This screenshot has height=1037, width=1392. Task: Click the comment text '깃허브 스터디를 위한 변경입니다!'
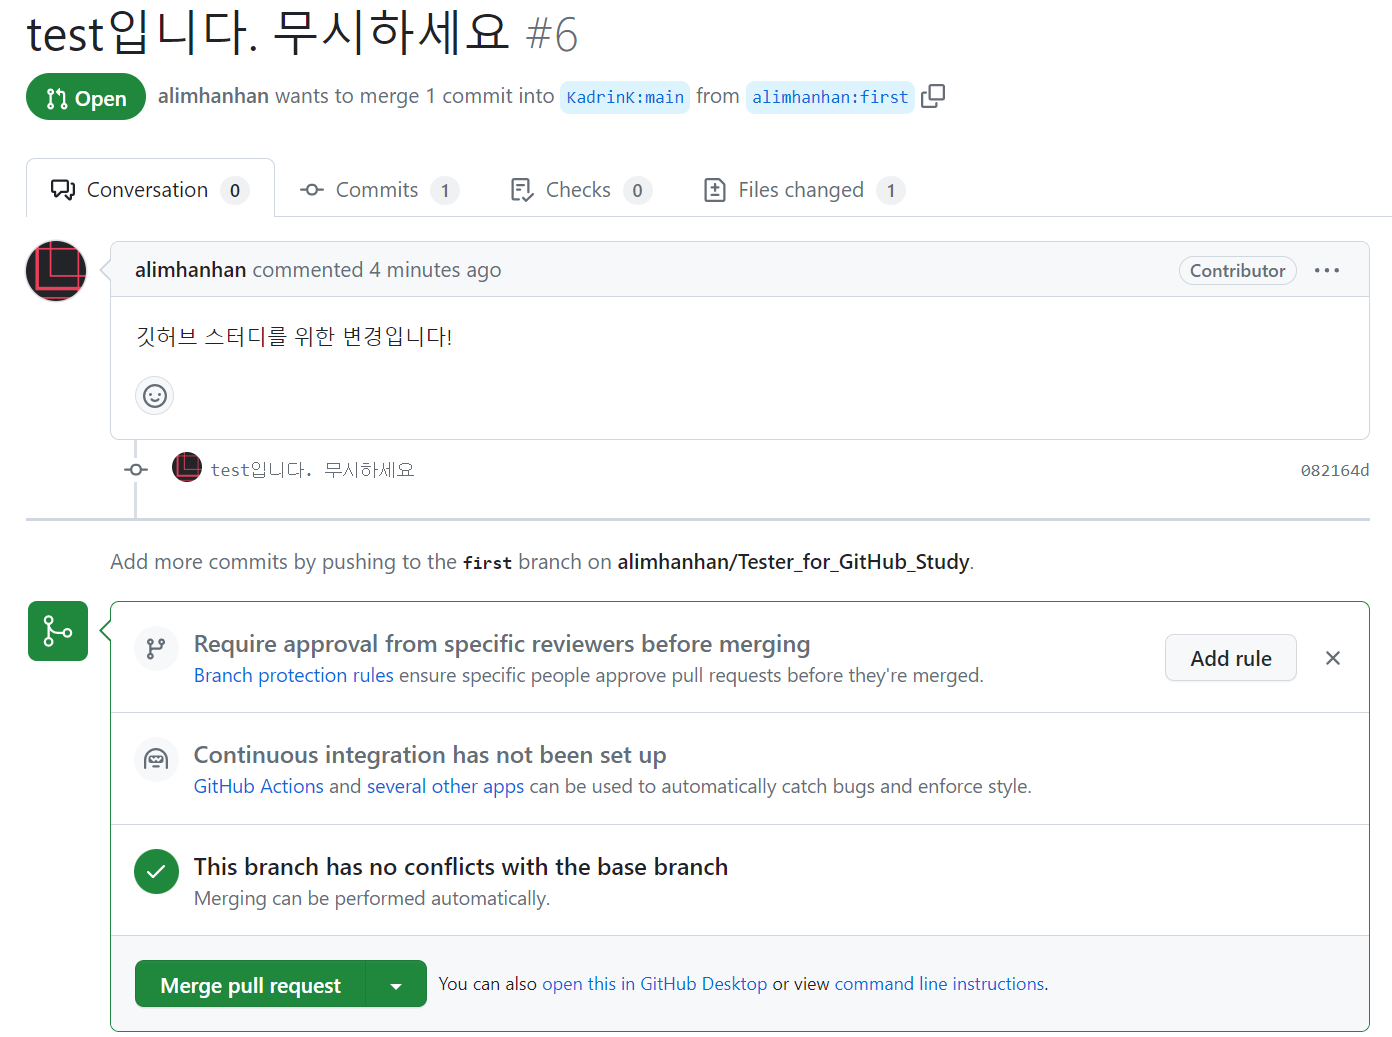294,337
